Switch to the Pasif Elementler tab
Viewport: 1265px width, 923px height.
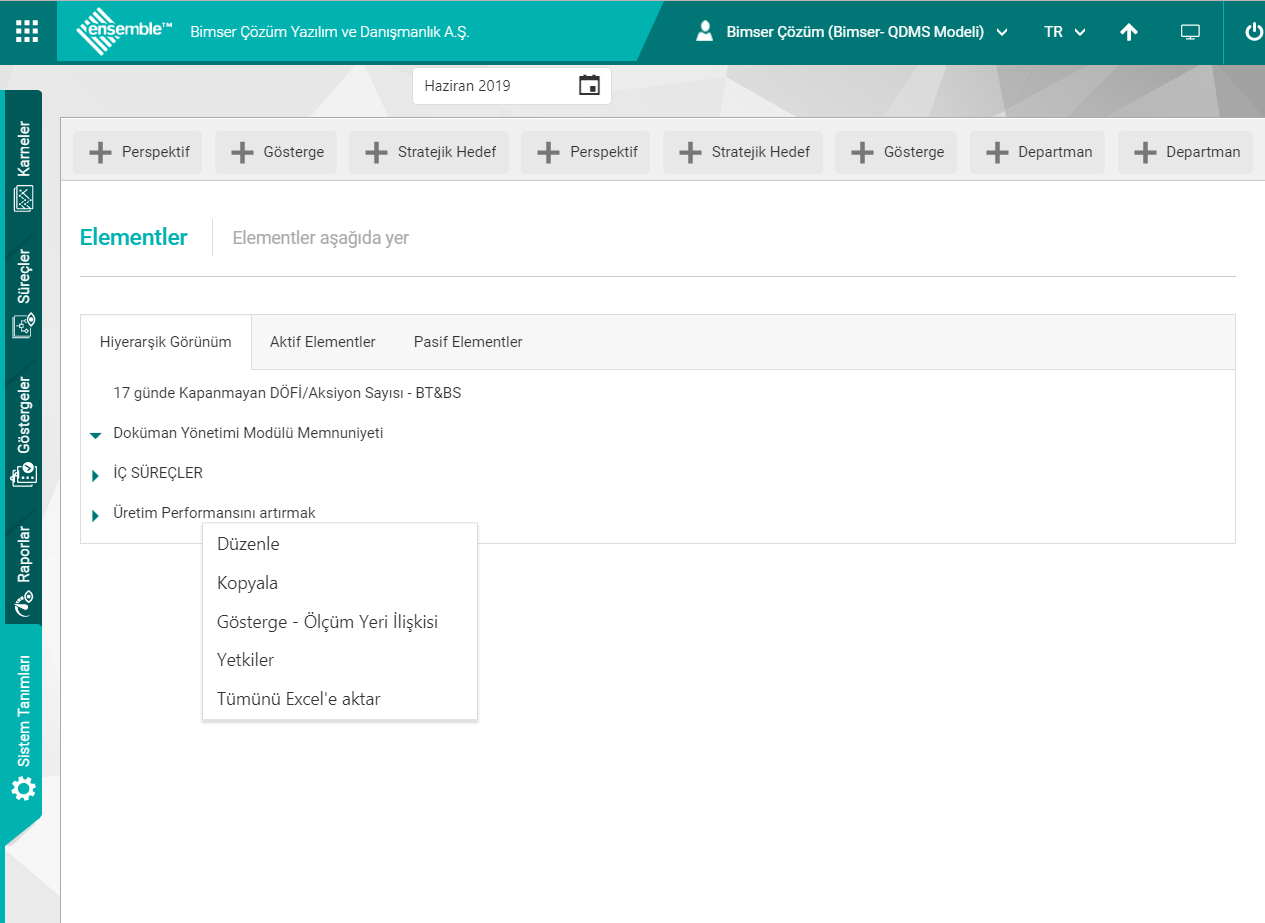tap(468, 342)
